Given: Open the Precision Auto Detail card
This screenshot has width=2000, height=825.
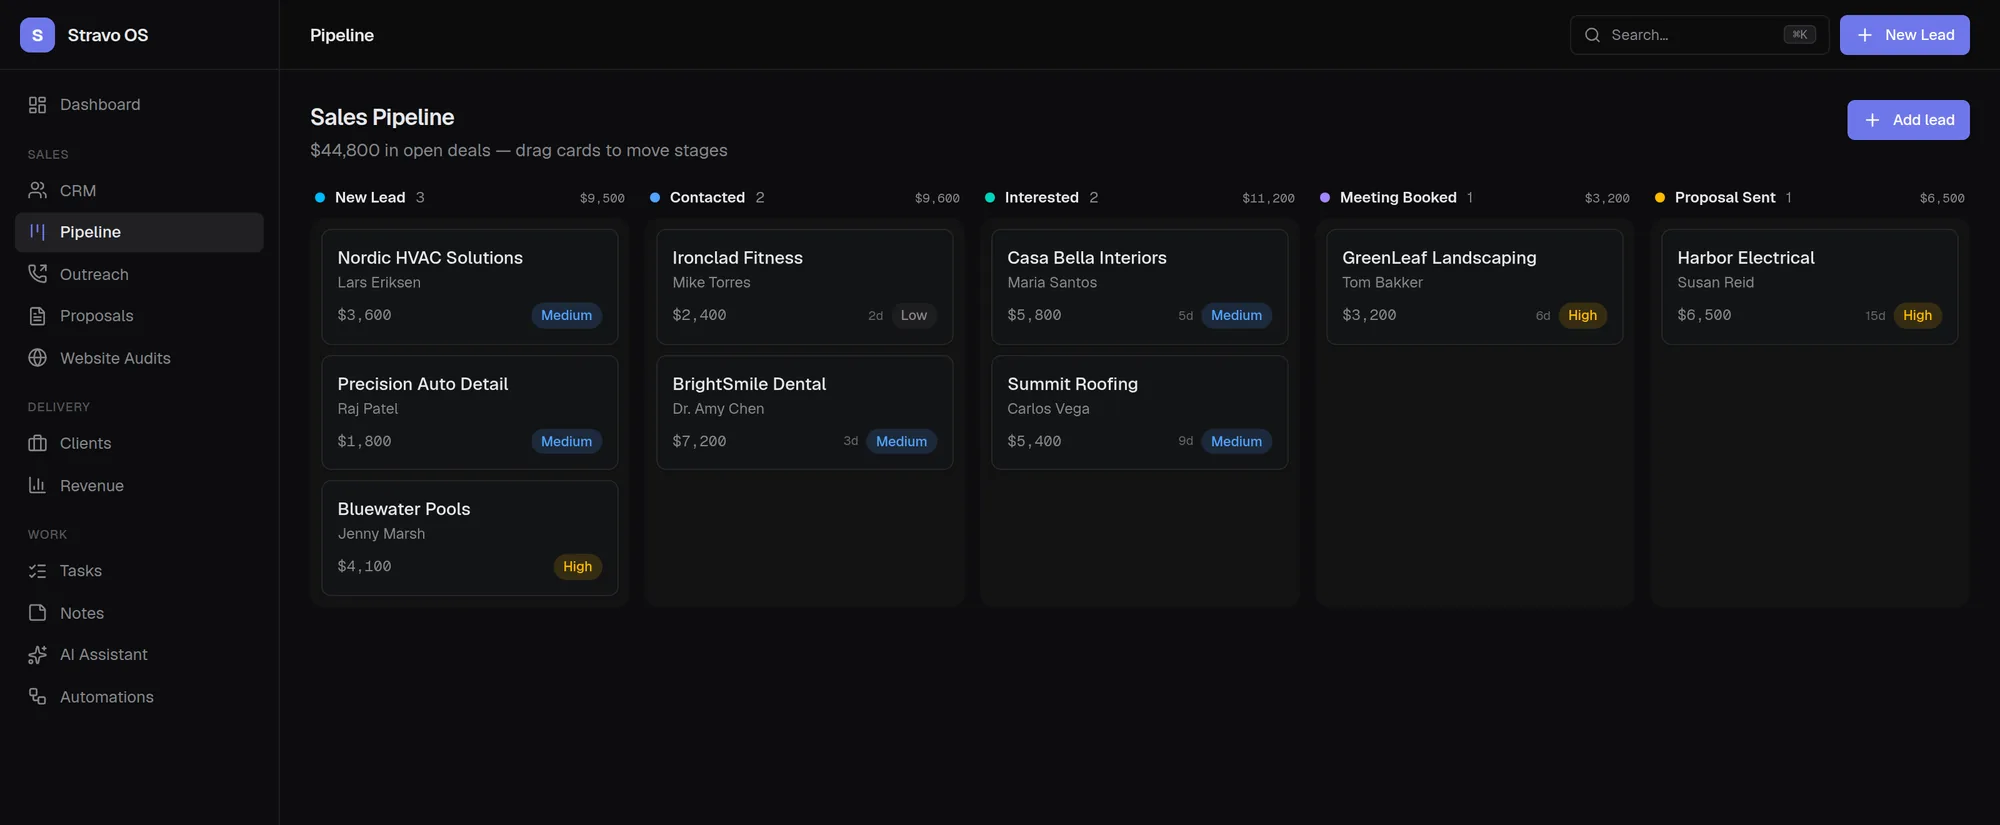Looking at the screenshot, I should 469,412.
